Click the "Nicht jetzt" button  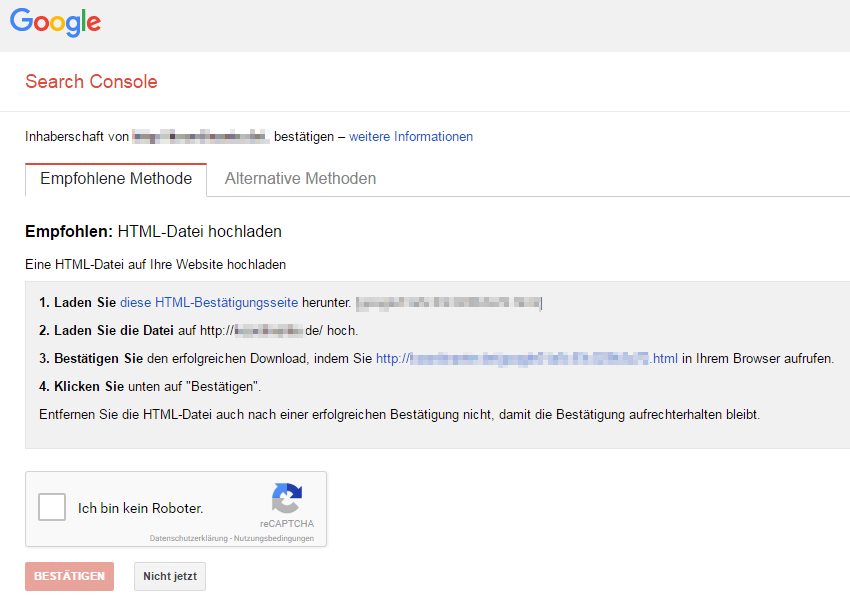[170, 576]
